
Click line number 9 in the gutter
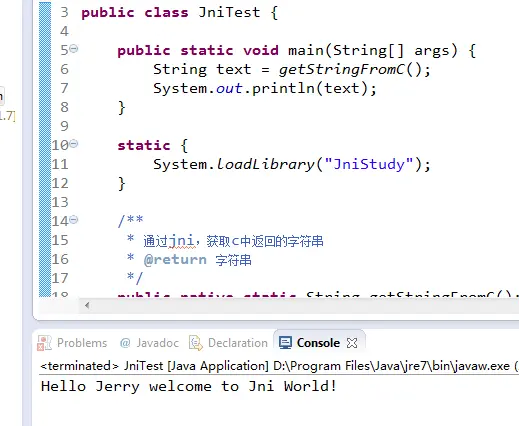[x=64, y=126]
